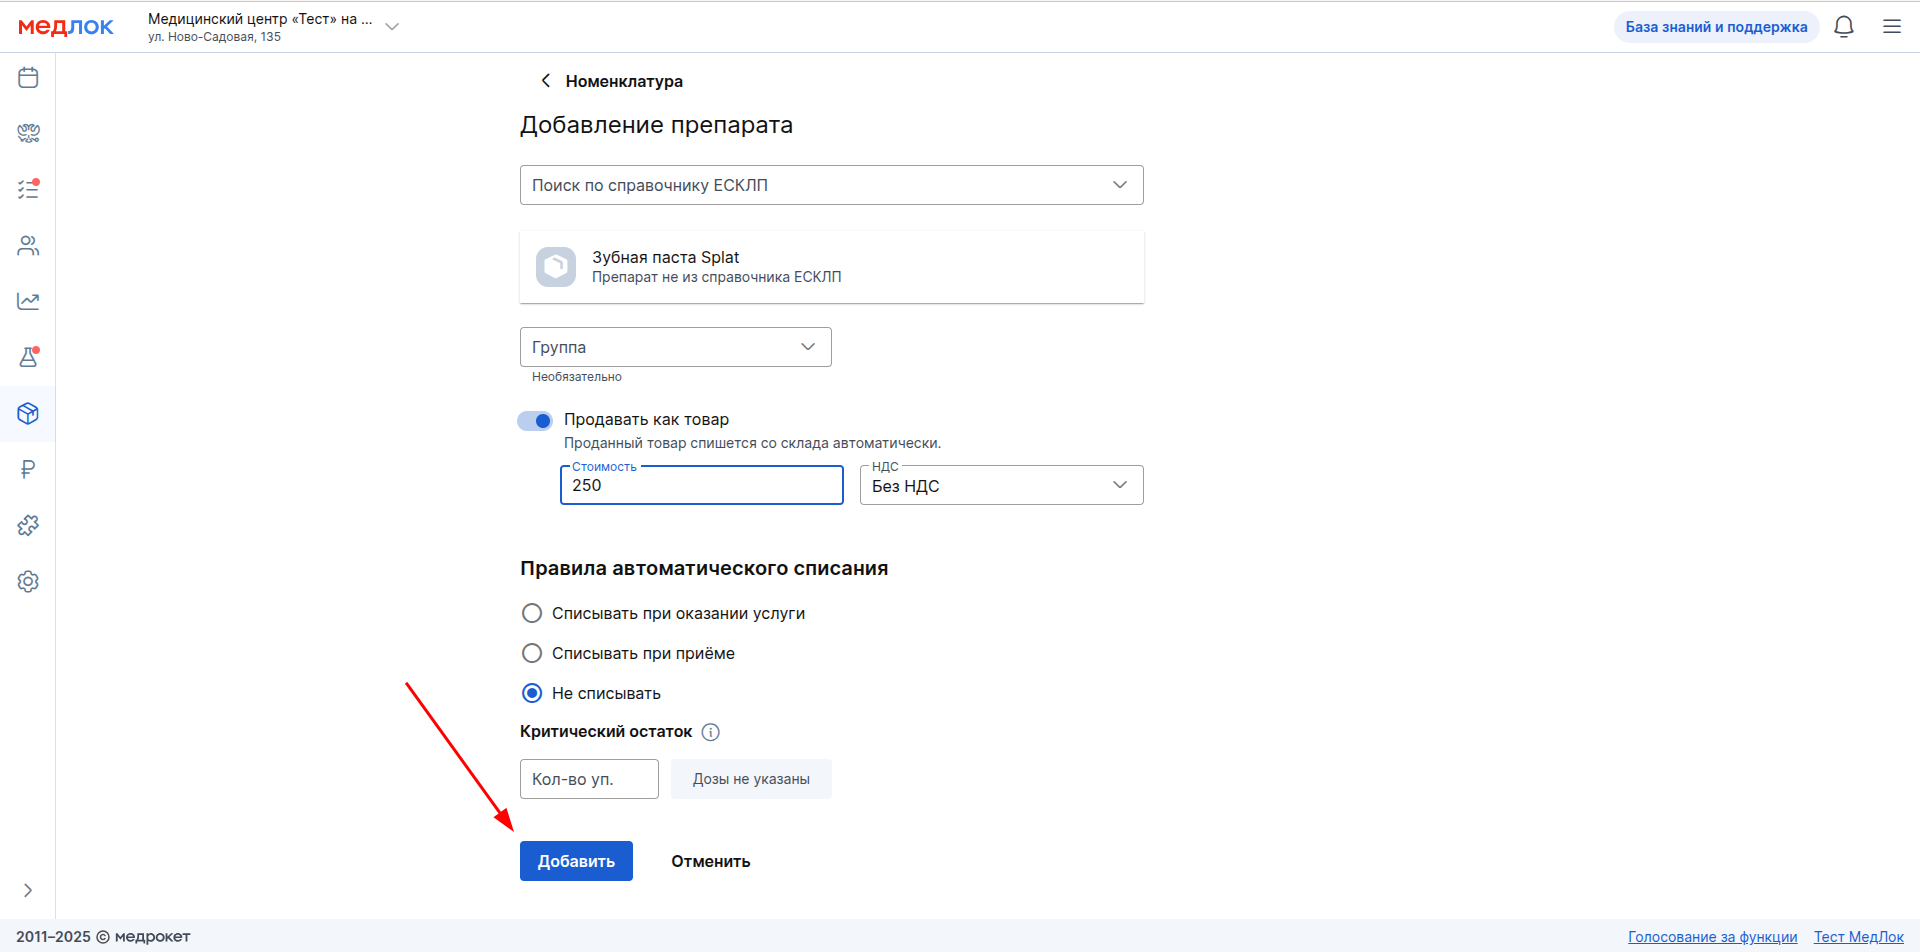Focus the Кол-во уп. input field

click(x=589, y=779)
